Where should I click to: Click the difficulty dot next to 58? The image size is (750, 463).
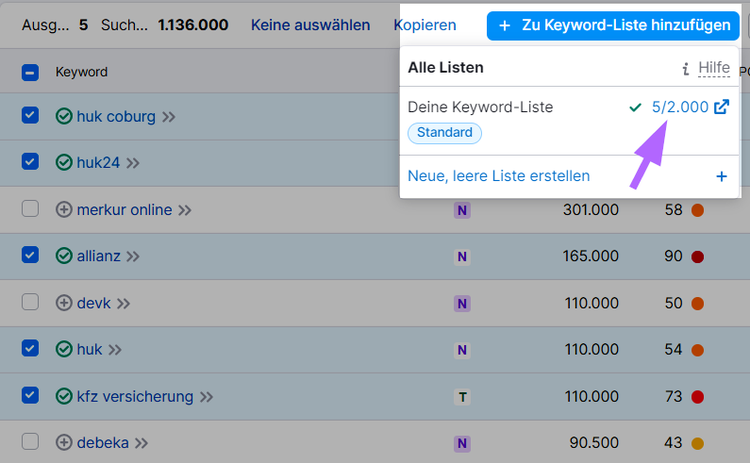(x=697, y=210)
